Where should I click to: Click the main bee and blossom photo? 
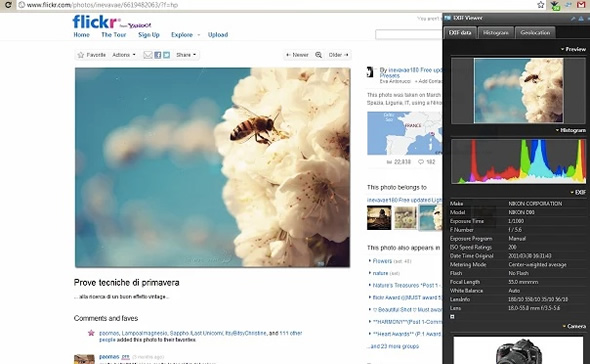point(212,167)
